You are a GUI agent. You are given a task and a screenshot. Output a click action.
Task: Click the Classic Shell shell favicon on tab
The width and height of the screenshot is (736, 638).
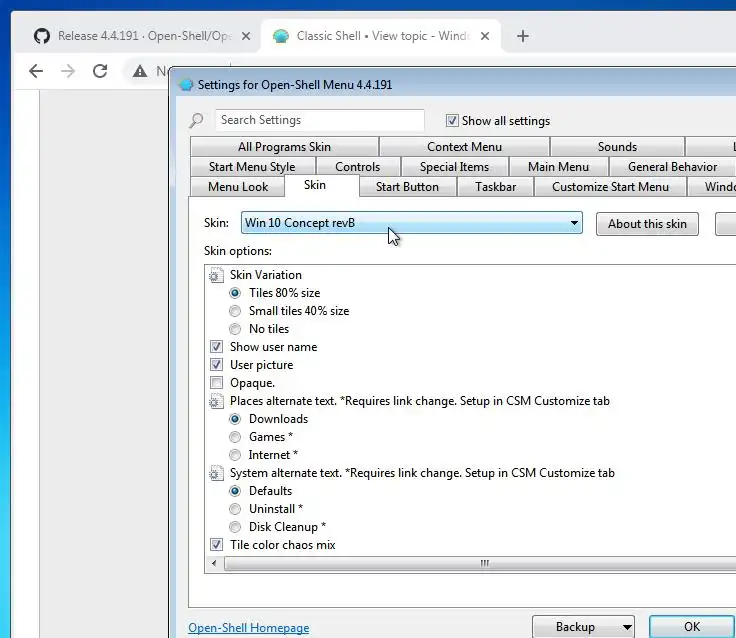click(x=281, y=36)
